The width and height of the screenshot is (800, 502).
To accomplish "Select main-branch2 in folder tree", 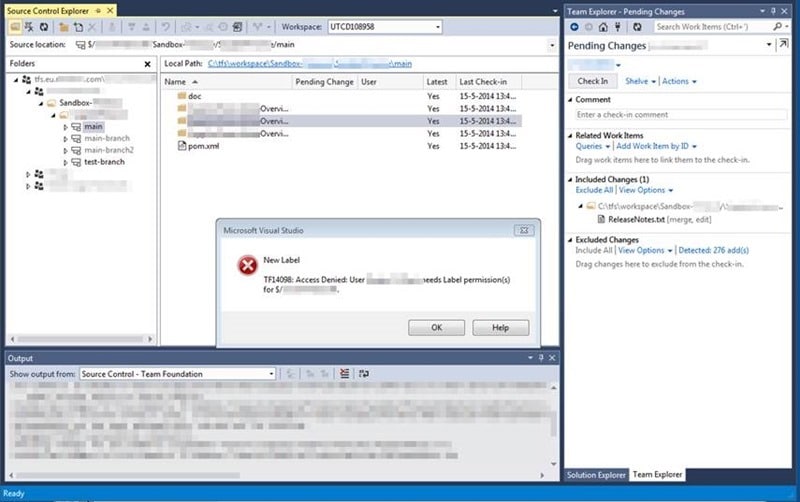I will pos(109,150).
